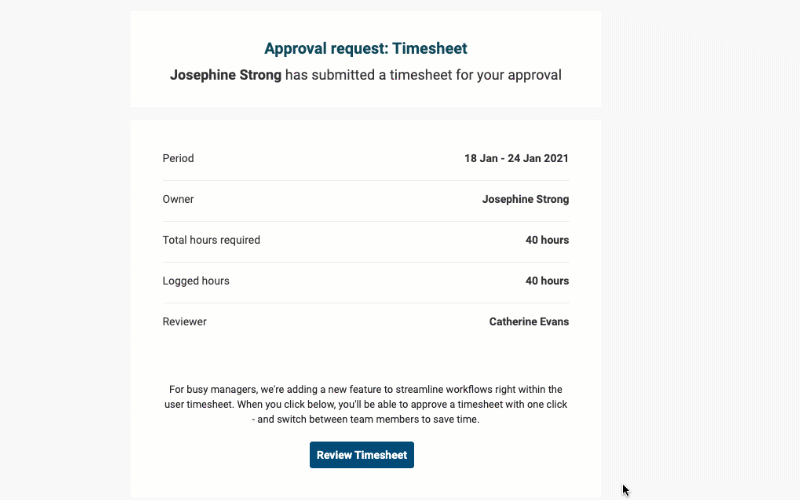Click the 'Logged hours' label
The image size is (800, 500).
196,281
